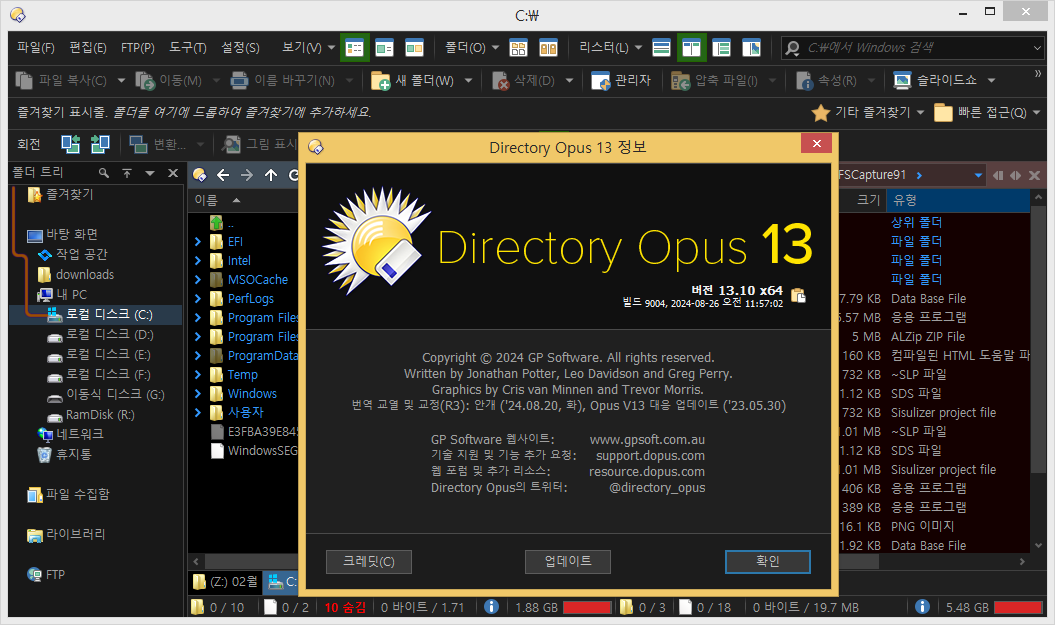Close the folder tree panel
The height and width of the screenshot is (625, 1055).
[x=173, y=173]
